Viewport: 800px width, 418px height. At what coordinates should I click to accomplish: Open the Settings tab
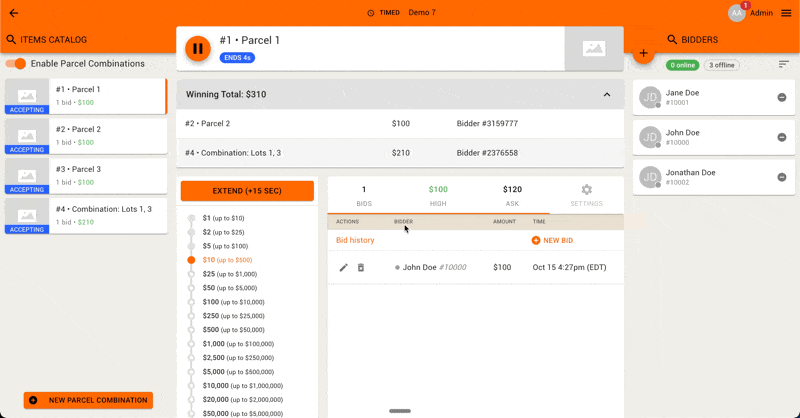(586, 195)
